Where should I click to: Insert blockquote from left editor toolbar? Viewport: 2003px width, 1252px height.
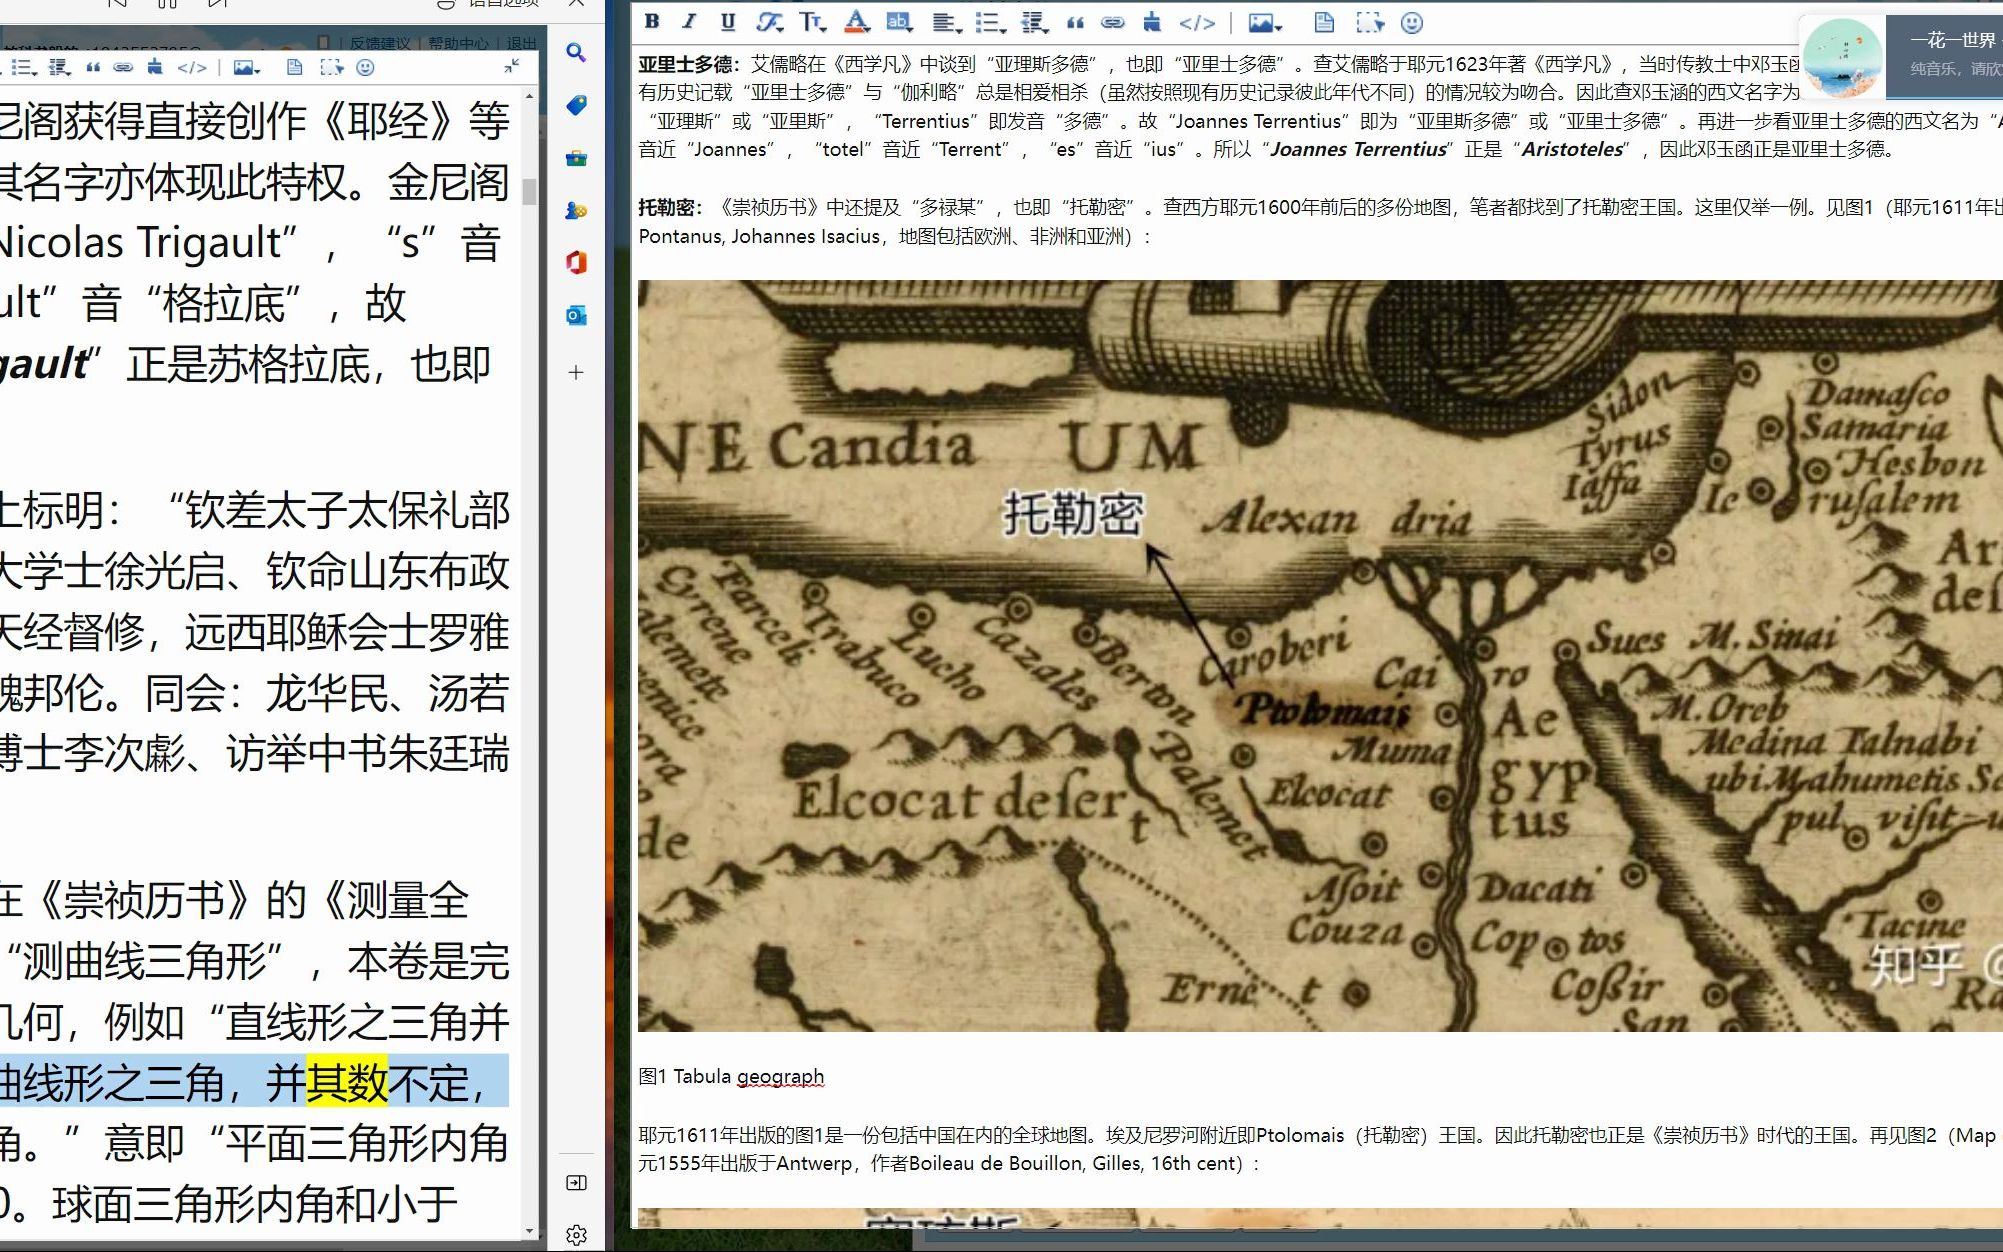click(93, 67)
